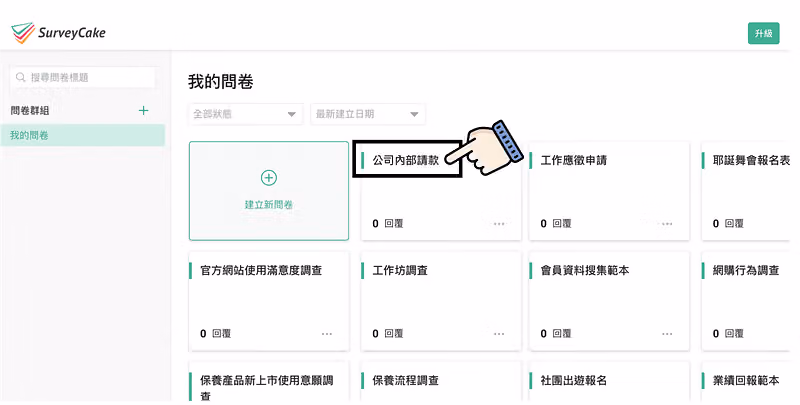Open the more options menu for 官方網站使用滿意度調查
Image resolution: width=800 pixels, height=405 pixels.
(327, 334)
